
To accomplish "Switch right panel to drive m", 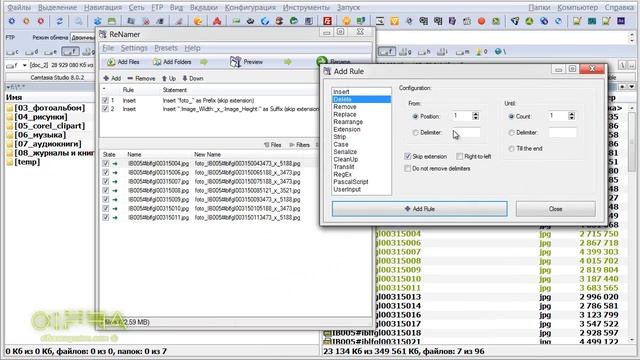I will pos(462,52).
